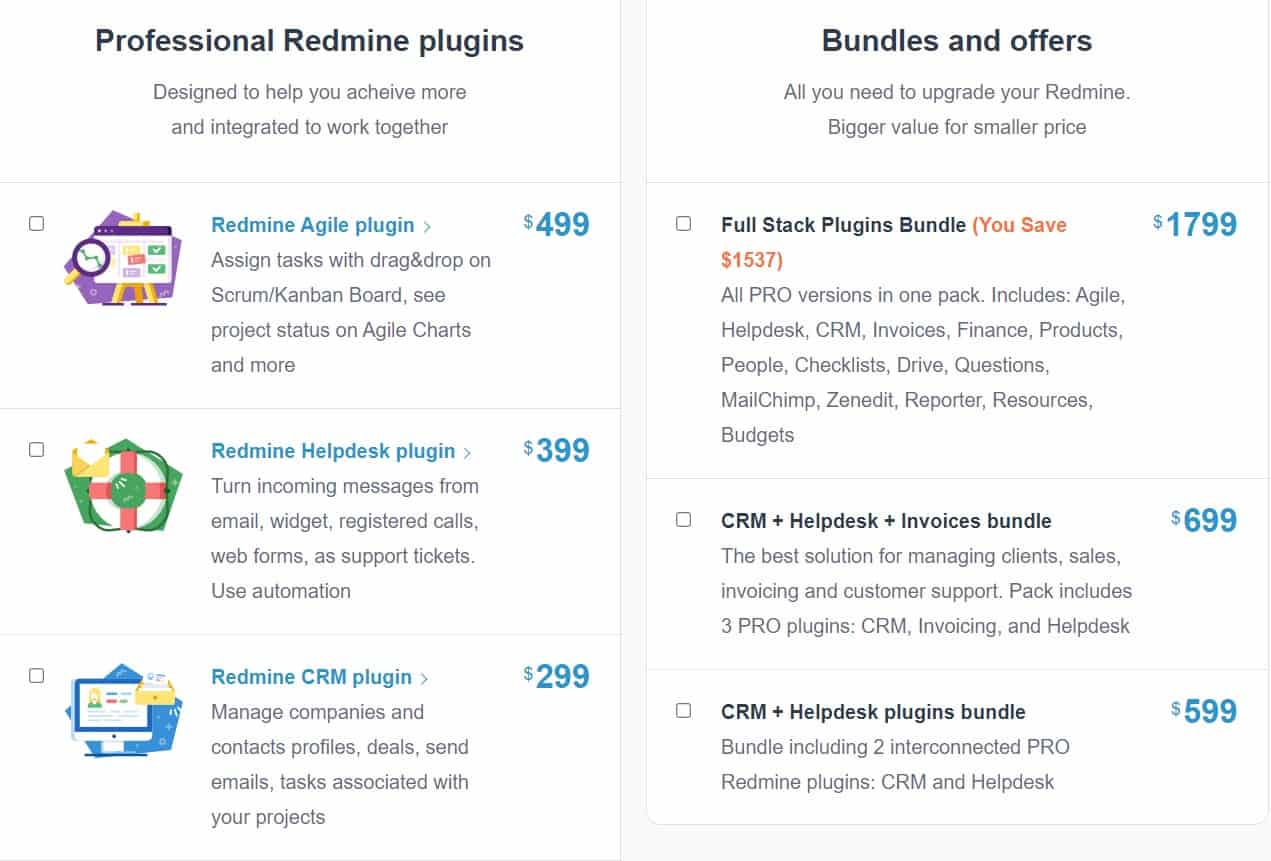The image size is (1271, 861).
Task: Click the Bundles and offers heading
Action: pos(956,41)
